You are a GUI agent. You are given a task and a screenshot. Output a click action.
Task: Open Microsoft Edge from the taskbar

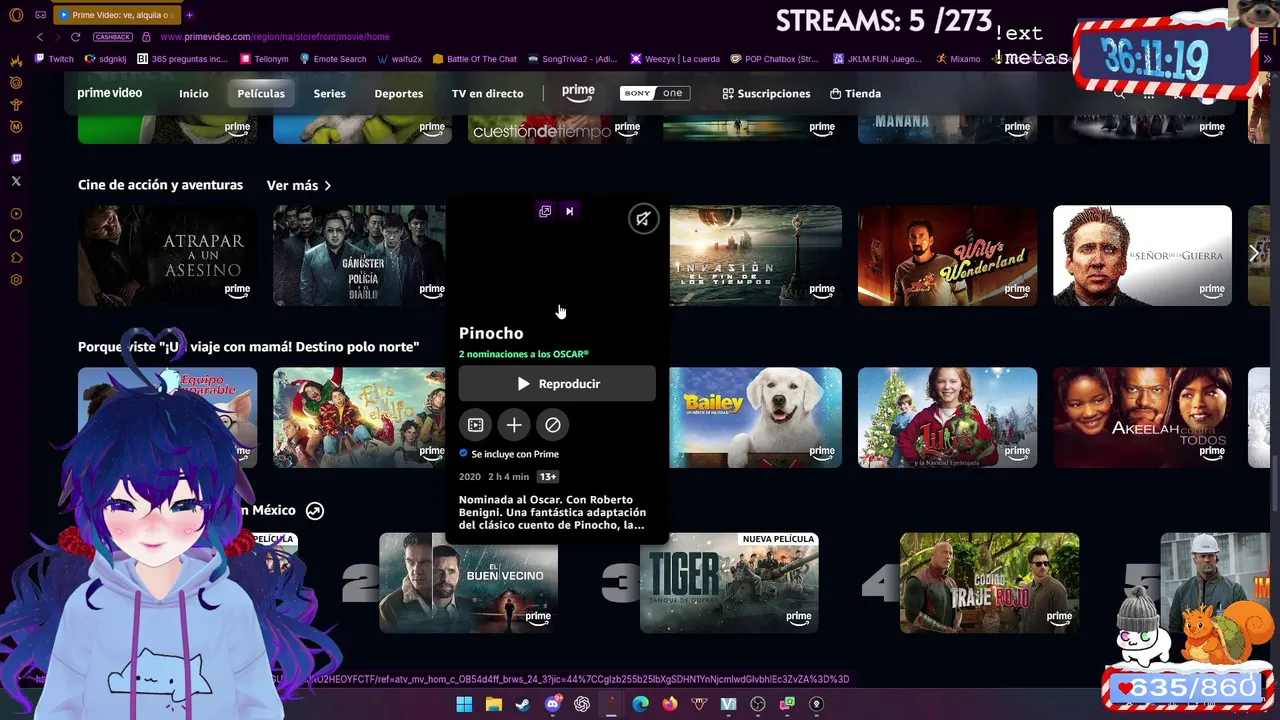[640, 704]
